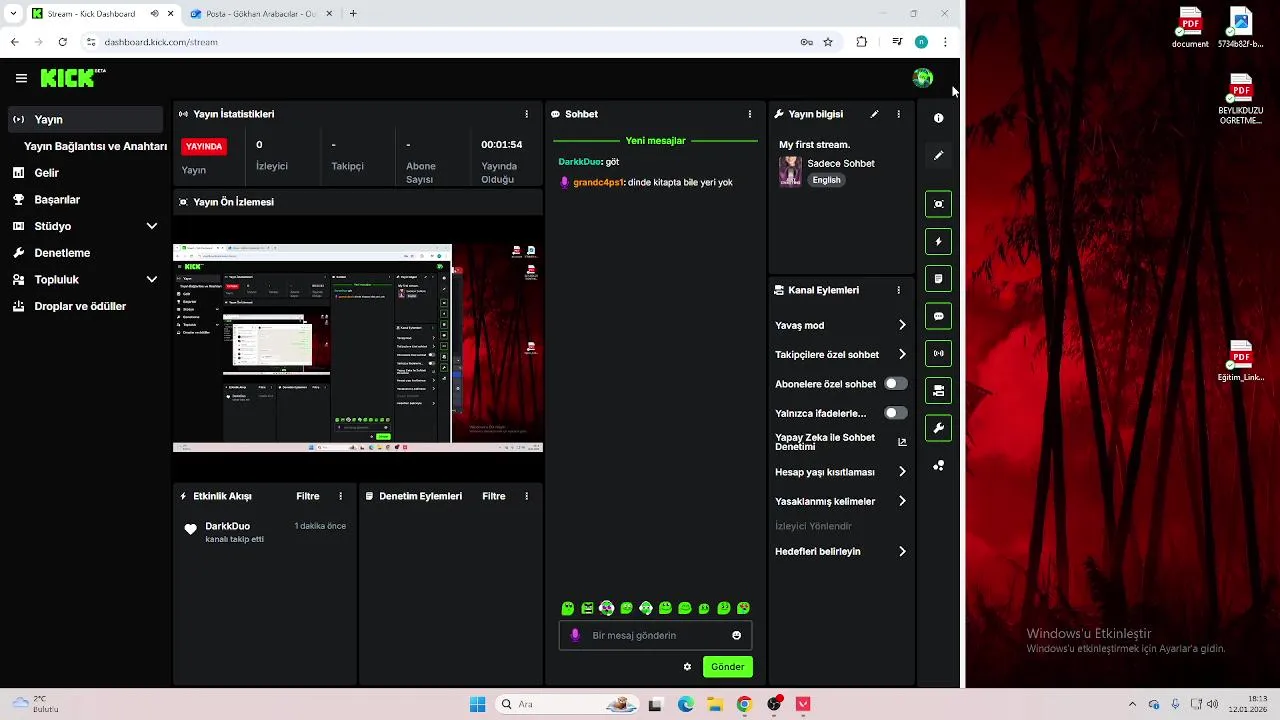This screenshot has height=720, width=1280.
Task: Open Denetleme in the sidebar
Action: [x=85, y=253]
